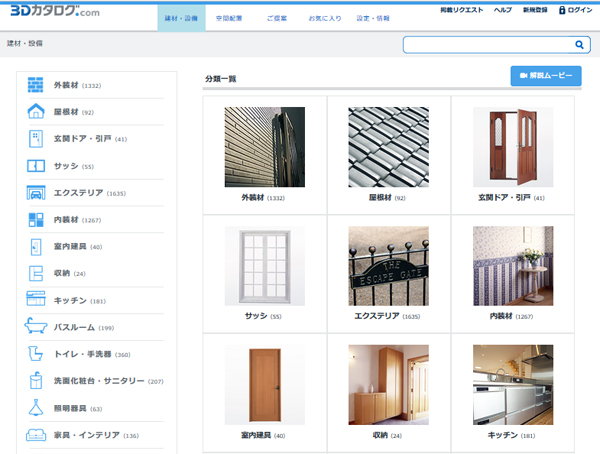Open the 建材・設備 tab
The image size is (600, 454).
point(182,19)
